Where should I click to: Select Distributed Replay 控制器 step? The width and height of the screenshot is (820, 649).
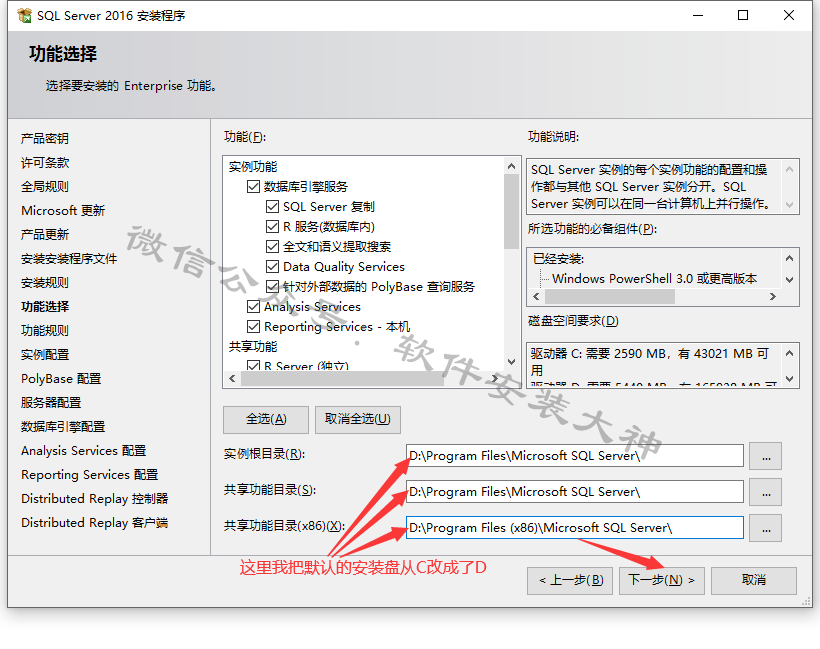95,499
